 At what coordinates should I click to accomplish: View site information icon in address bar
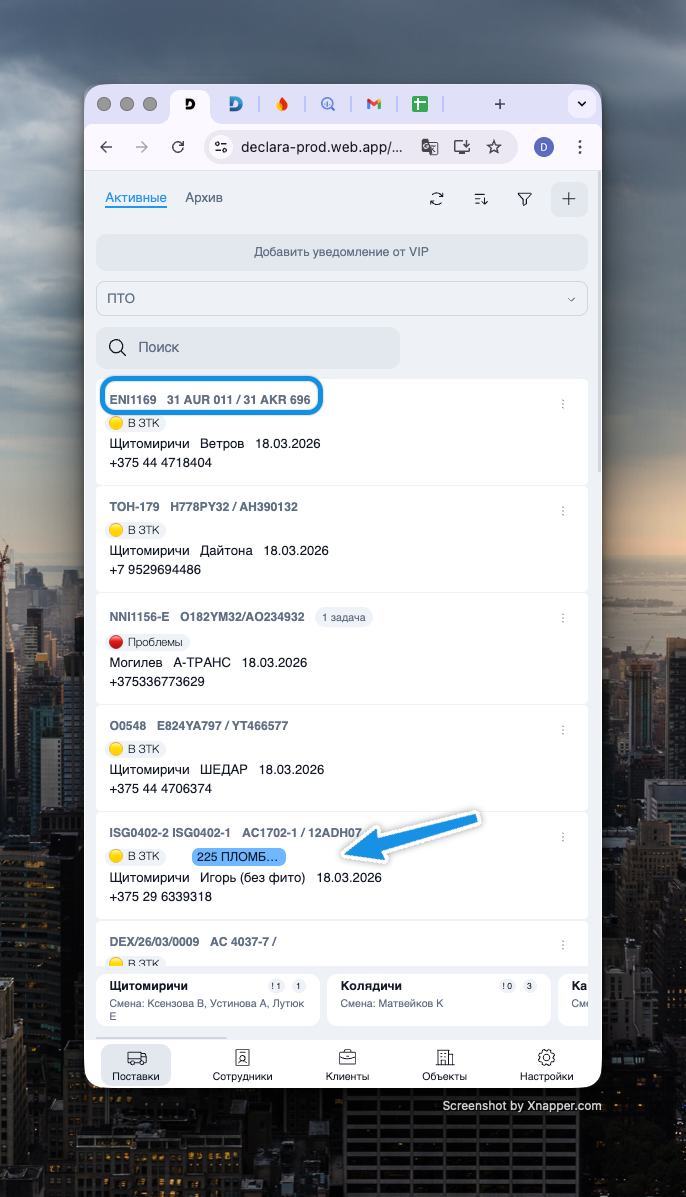[x=221, y=147]
